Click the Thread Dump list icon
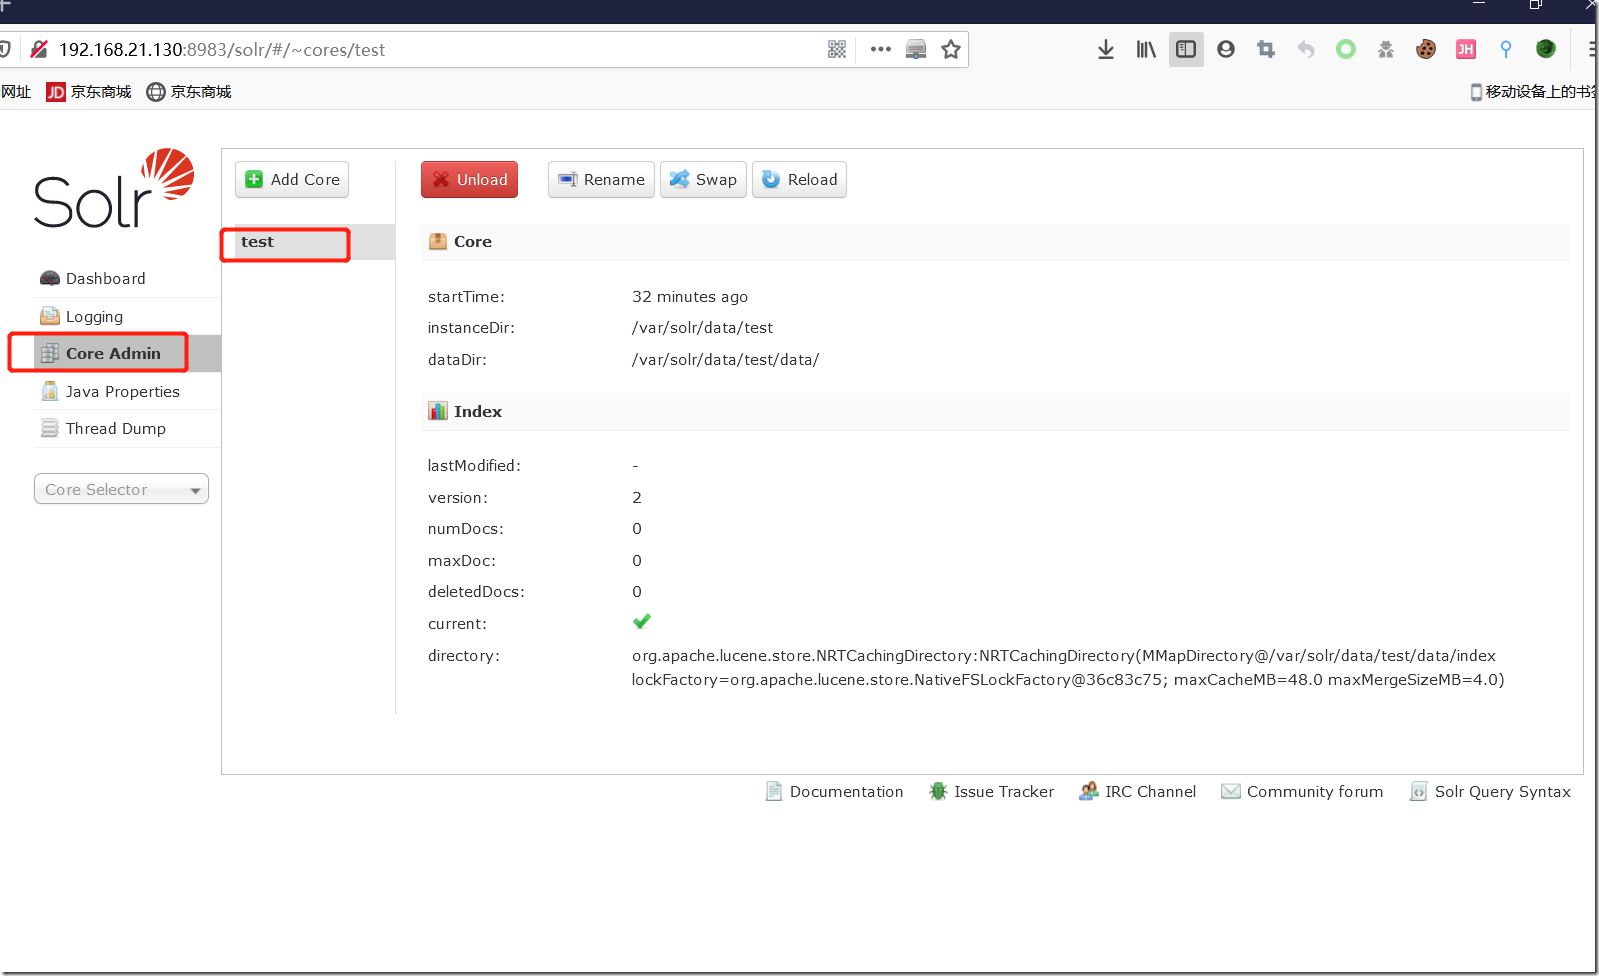 tap(50, 428)
